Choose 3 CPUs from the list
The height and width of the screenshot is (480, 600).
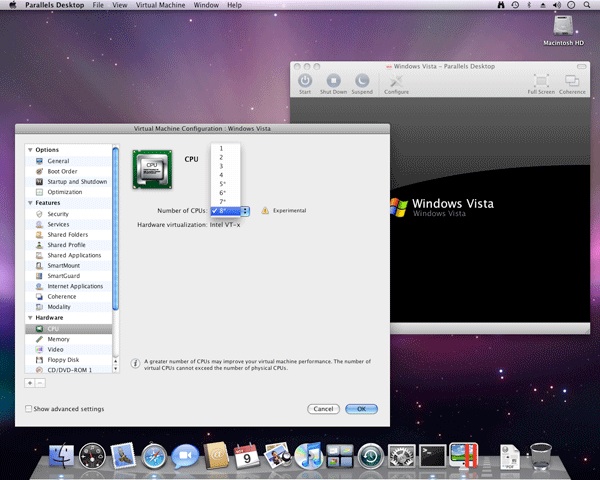(225, 166)
